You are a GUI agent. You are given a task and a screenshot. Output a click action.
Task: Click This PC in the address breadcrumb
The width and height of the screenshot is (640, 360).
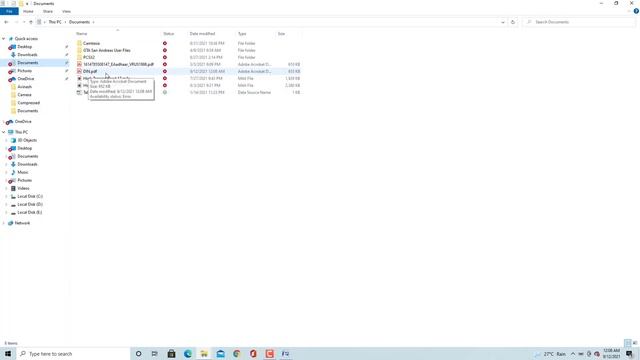coord(55,22)
